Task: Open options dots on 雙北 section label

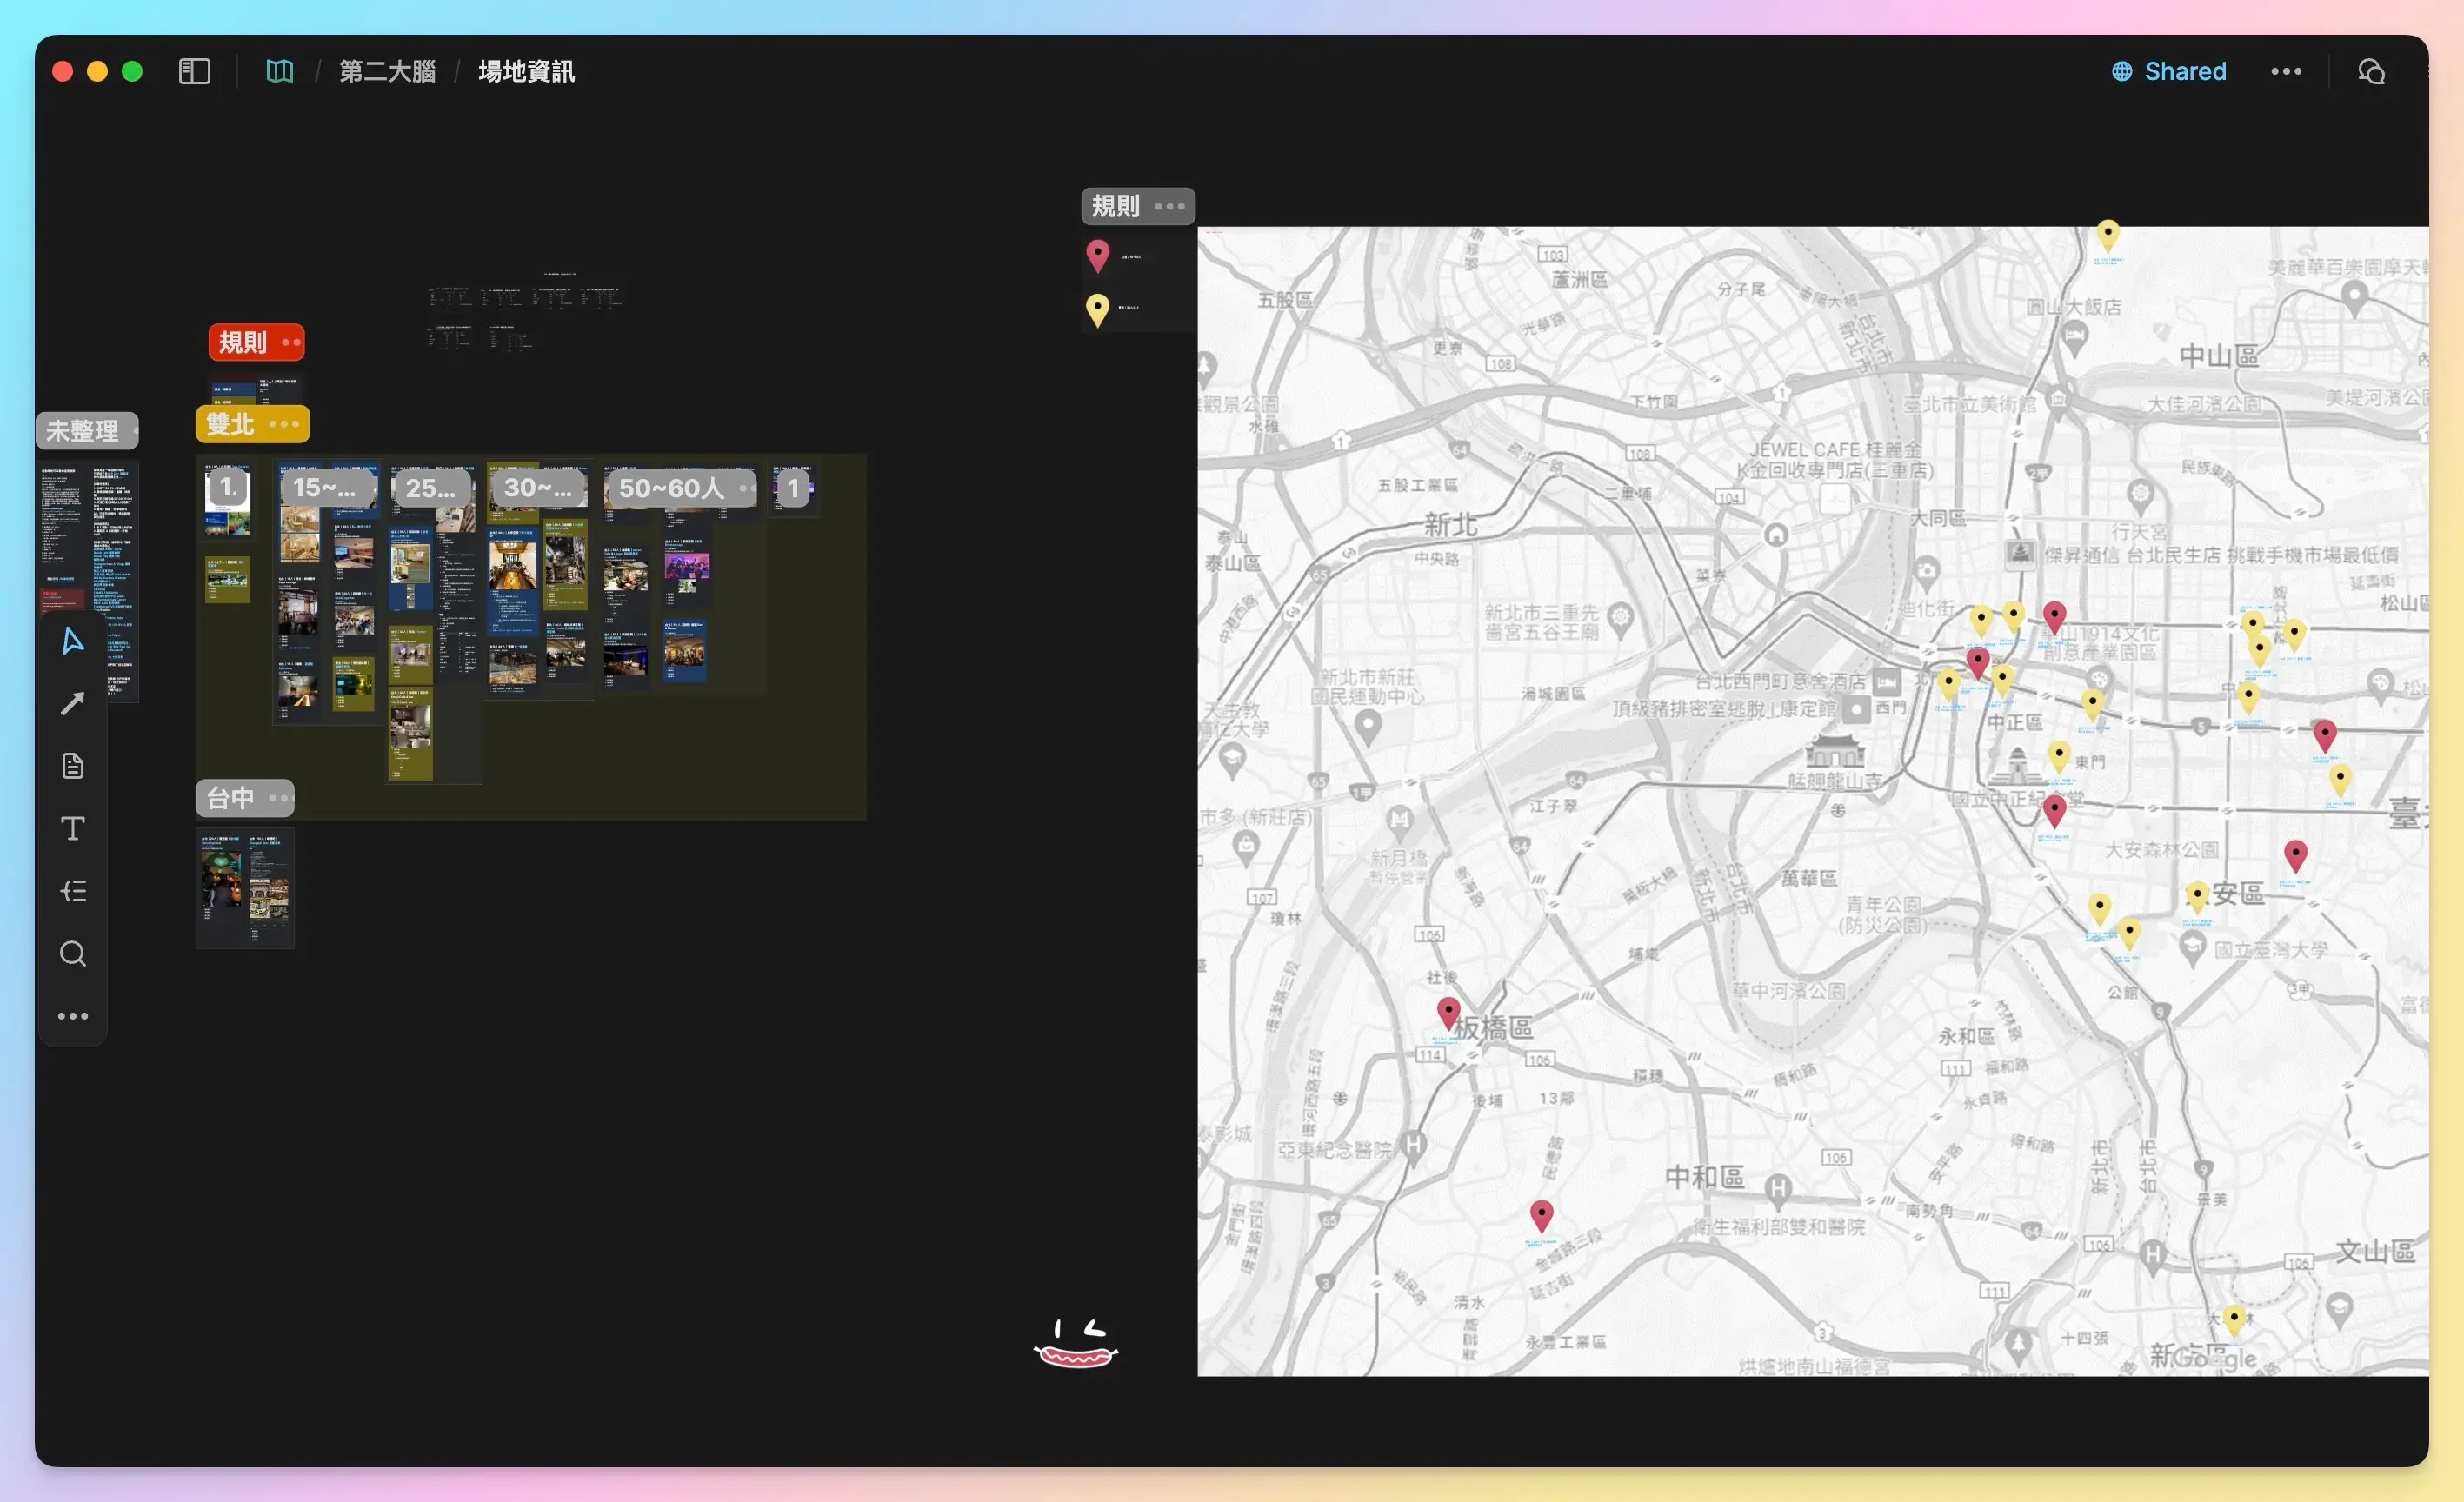Action: pyautogui.click(x=284, y=424)
